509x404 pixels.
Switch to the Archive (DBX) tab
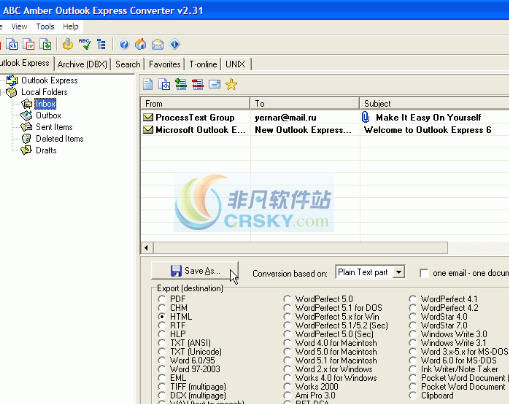tap(82, 64)
